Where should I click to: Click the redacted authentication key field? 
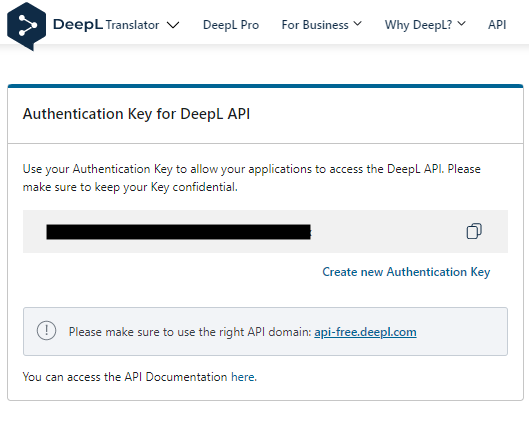pyautogui.click(x=178, y=232)
